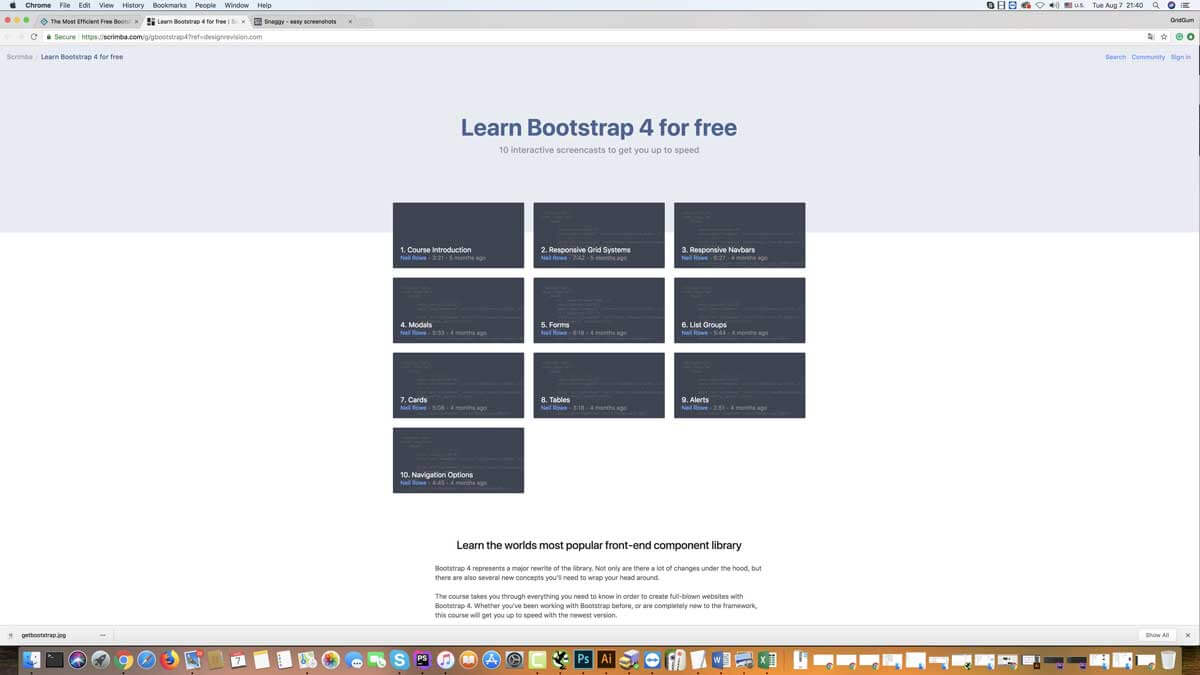This screenshot has height=675, width=1200.
Task: Open the Calendar app in Dock
Action: (238, 660)
